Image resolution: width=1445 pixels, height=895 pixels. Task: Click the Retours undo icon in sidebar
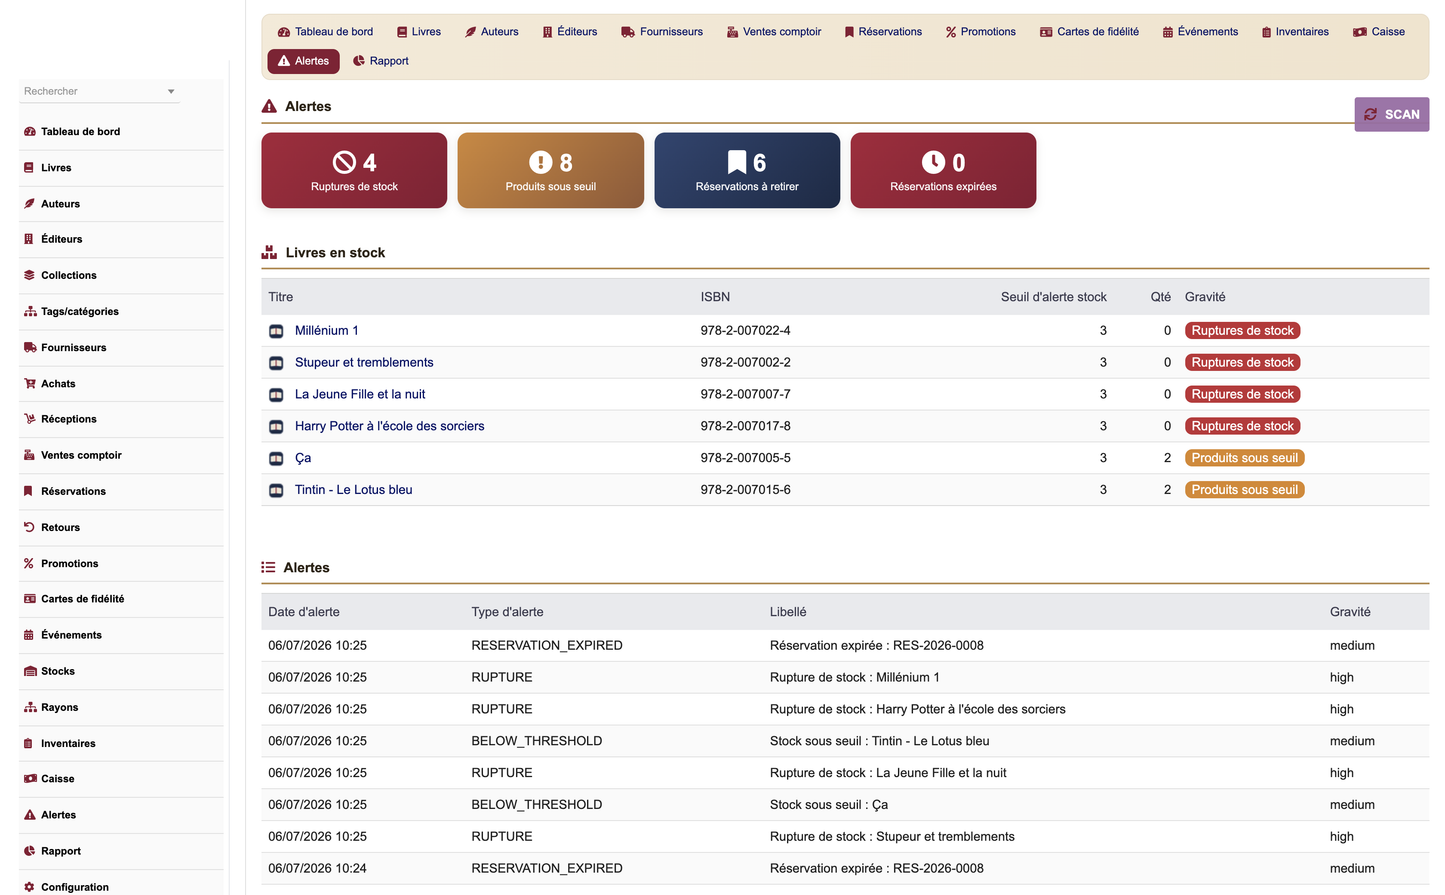(x=29, y=527)
